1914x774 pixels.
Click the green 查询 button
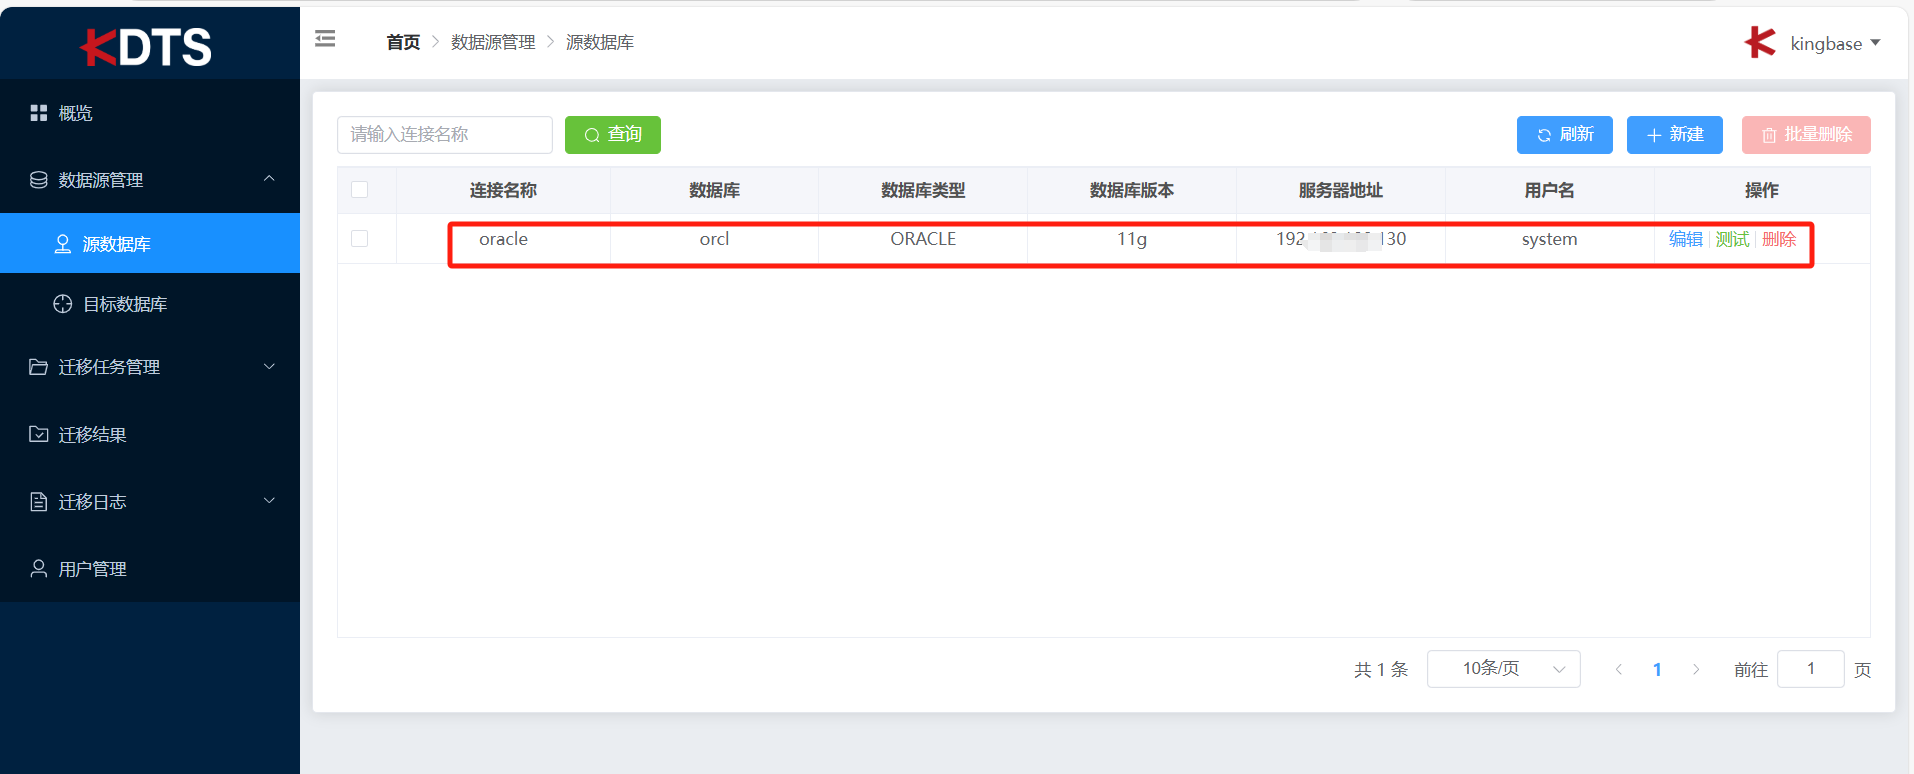pyautogui.click(x=613, y=135)
